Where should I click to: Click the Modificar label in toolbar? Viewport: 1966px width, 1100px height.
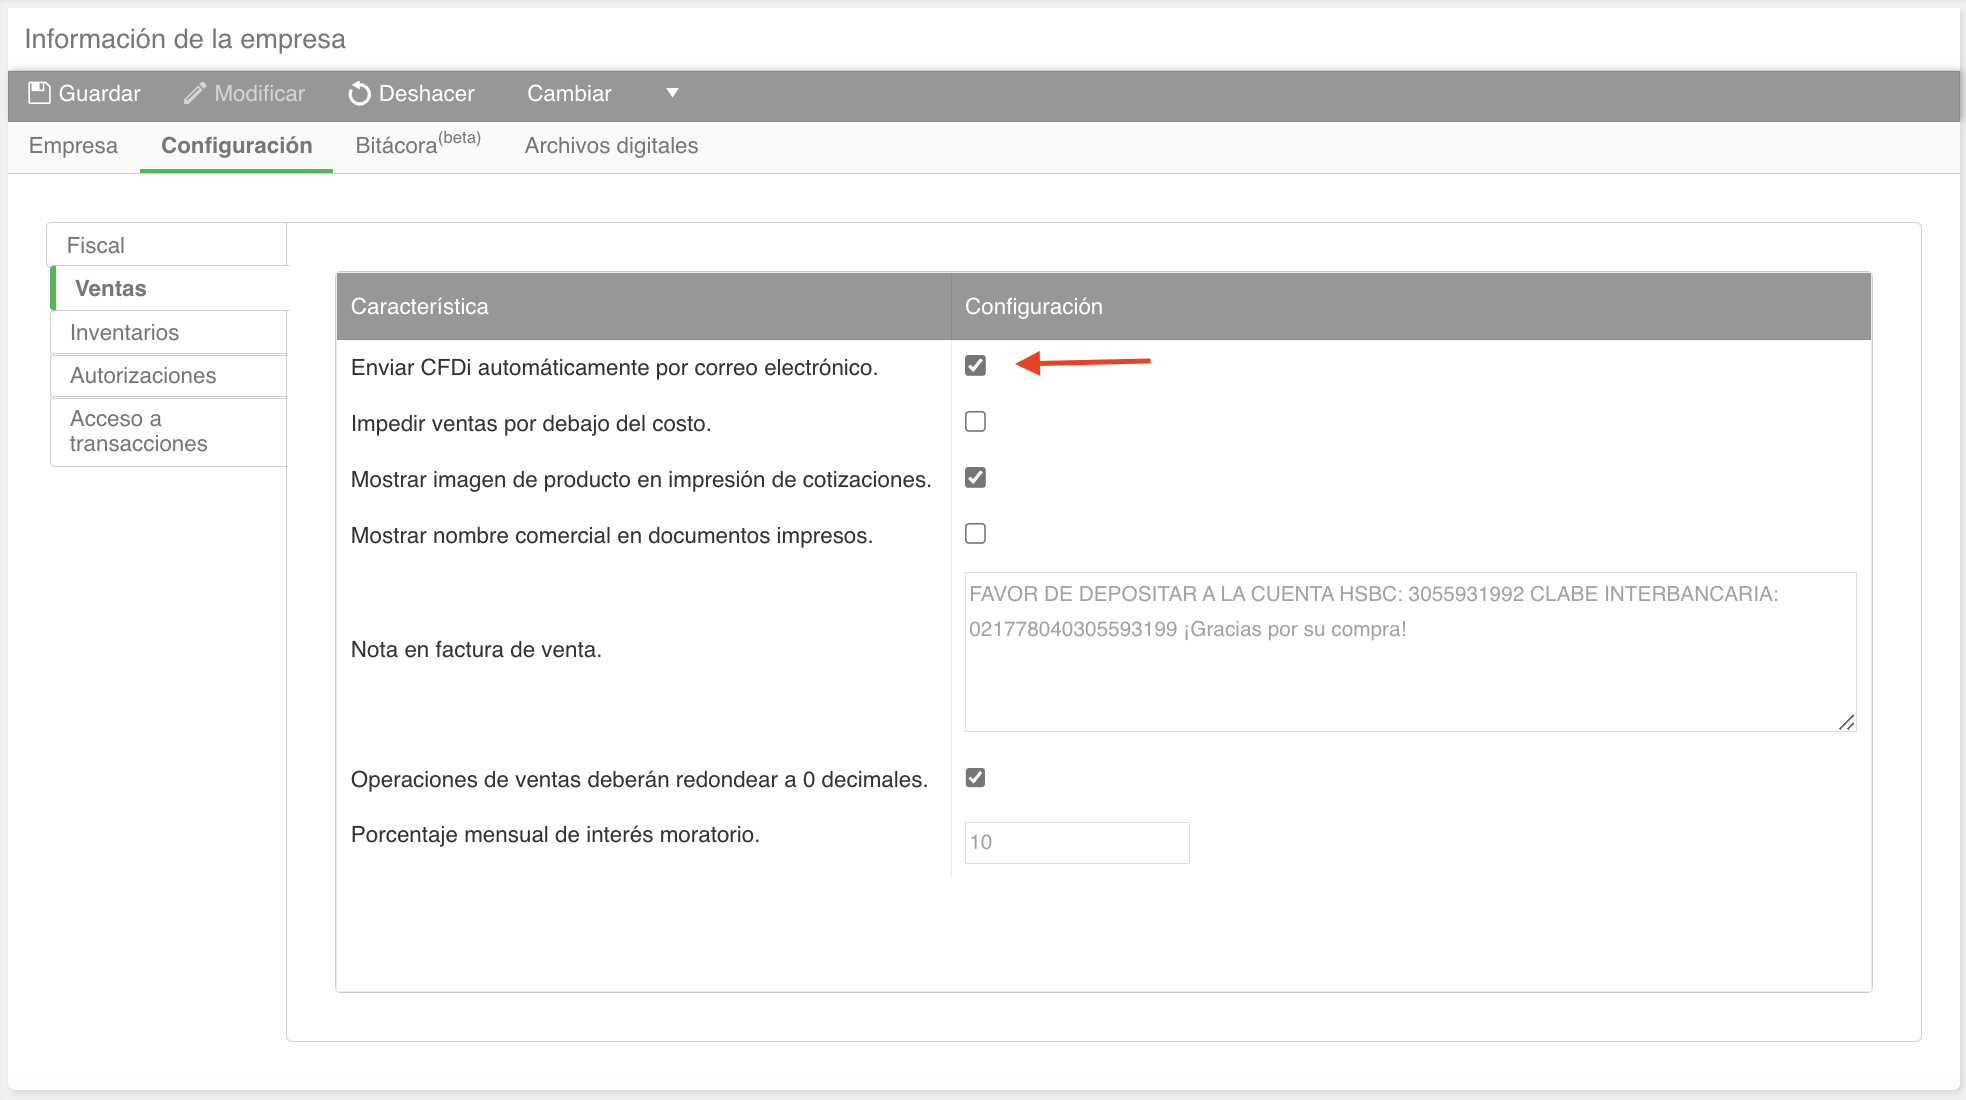tap(259, 93)
